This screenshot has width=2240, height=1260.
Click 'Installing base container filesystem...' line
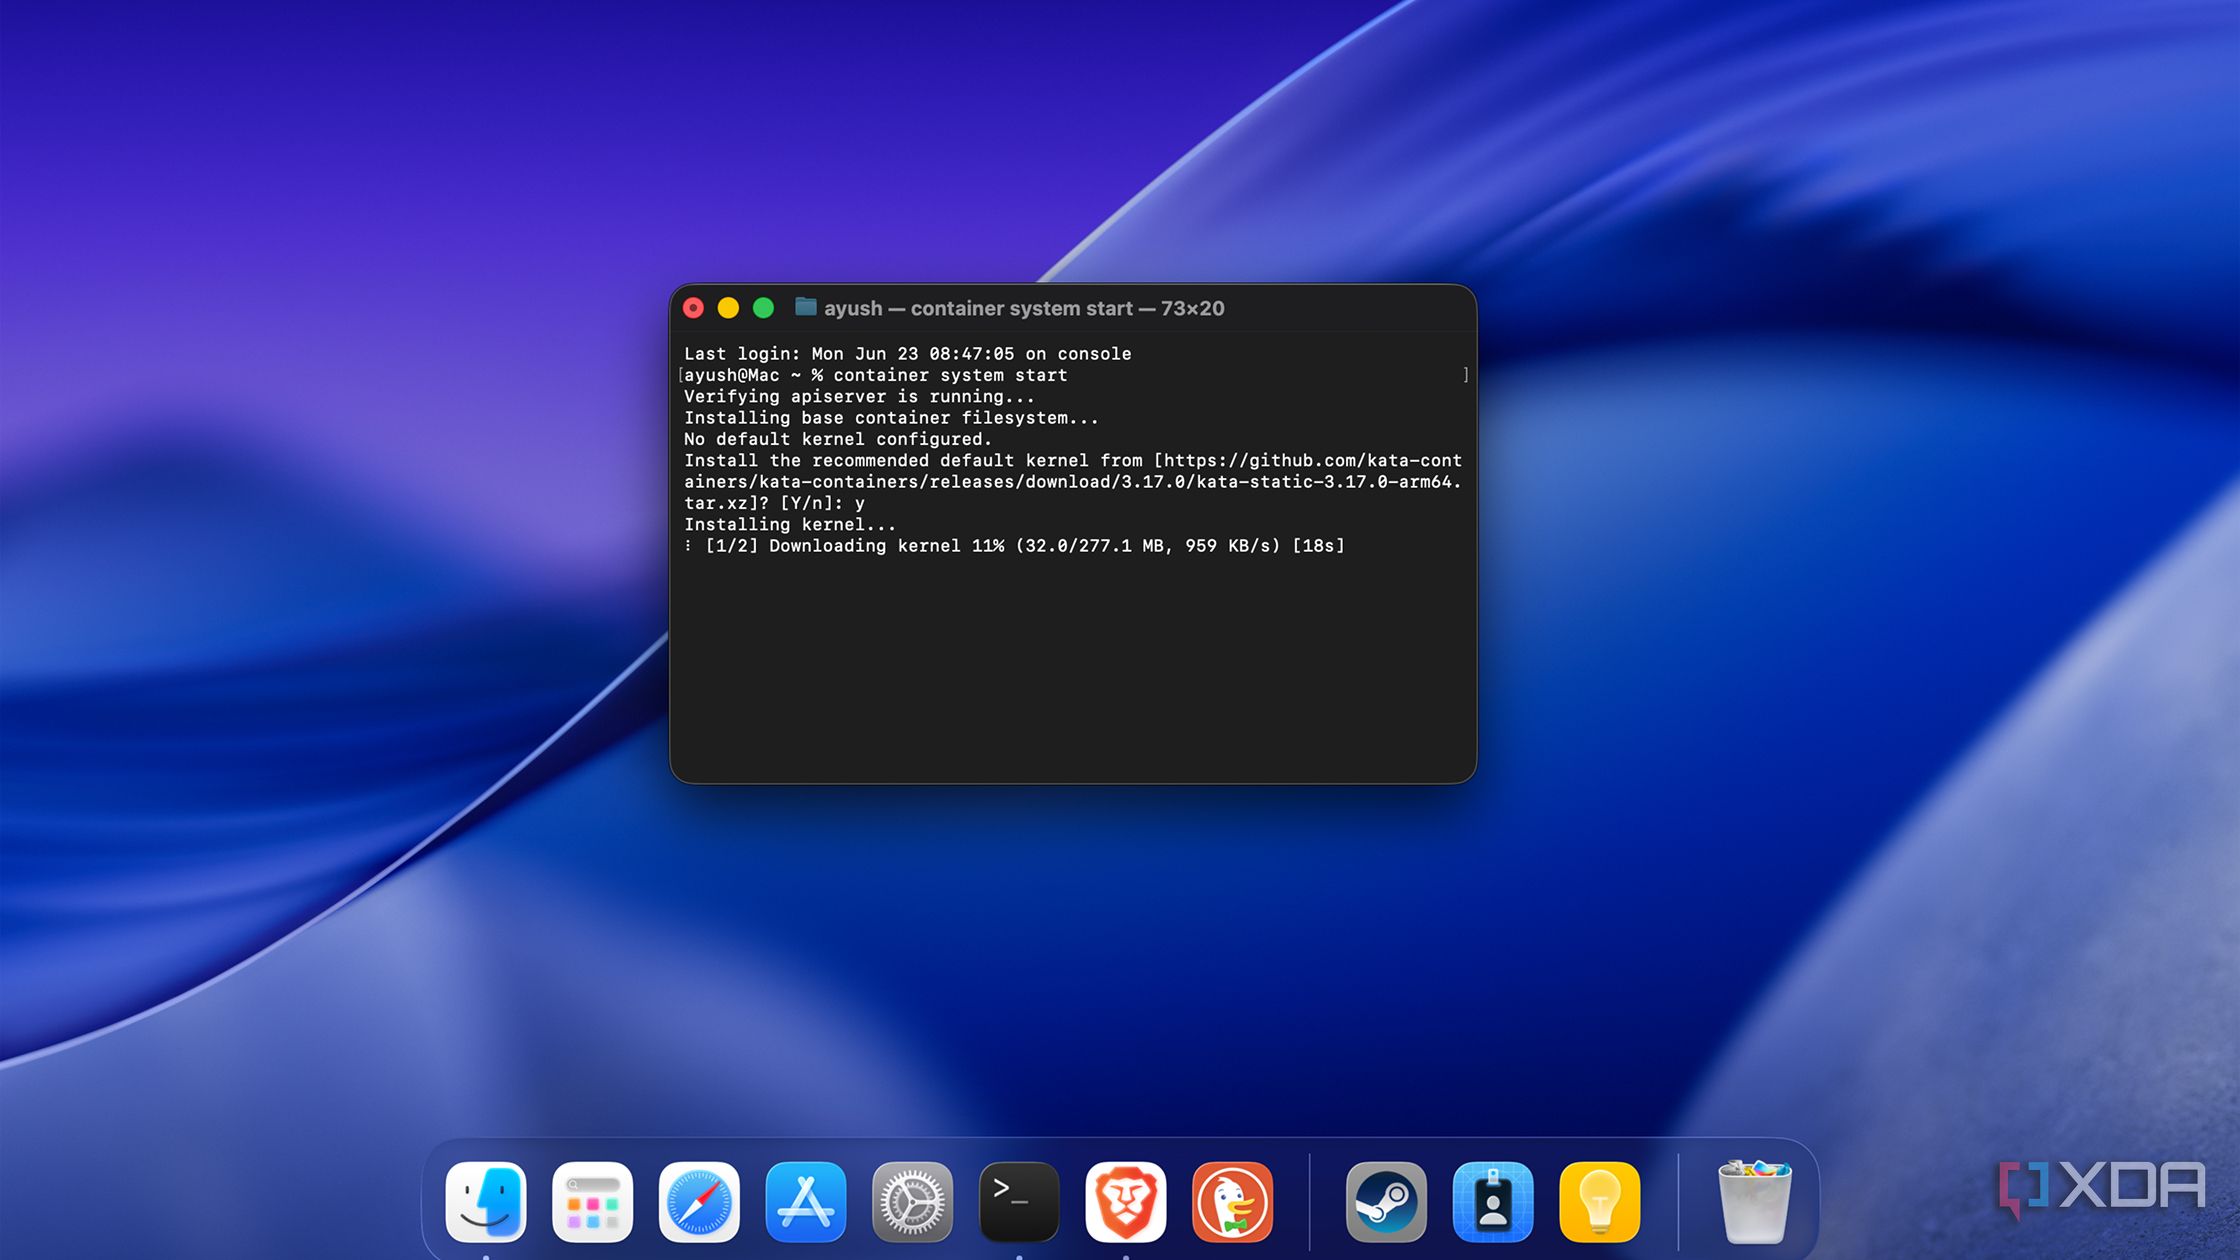(891, 418)
